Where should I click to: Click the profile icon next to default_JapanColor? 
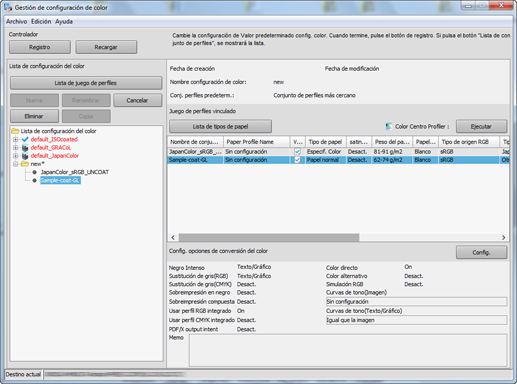pos(25,156)
